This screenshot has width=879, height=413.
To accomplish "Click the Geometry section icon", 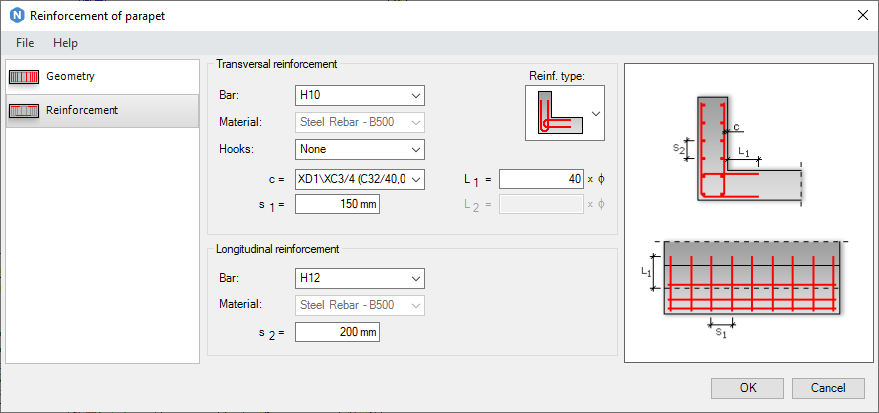I will (x=24, y=76).
